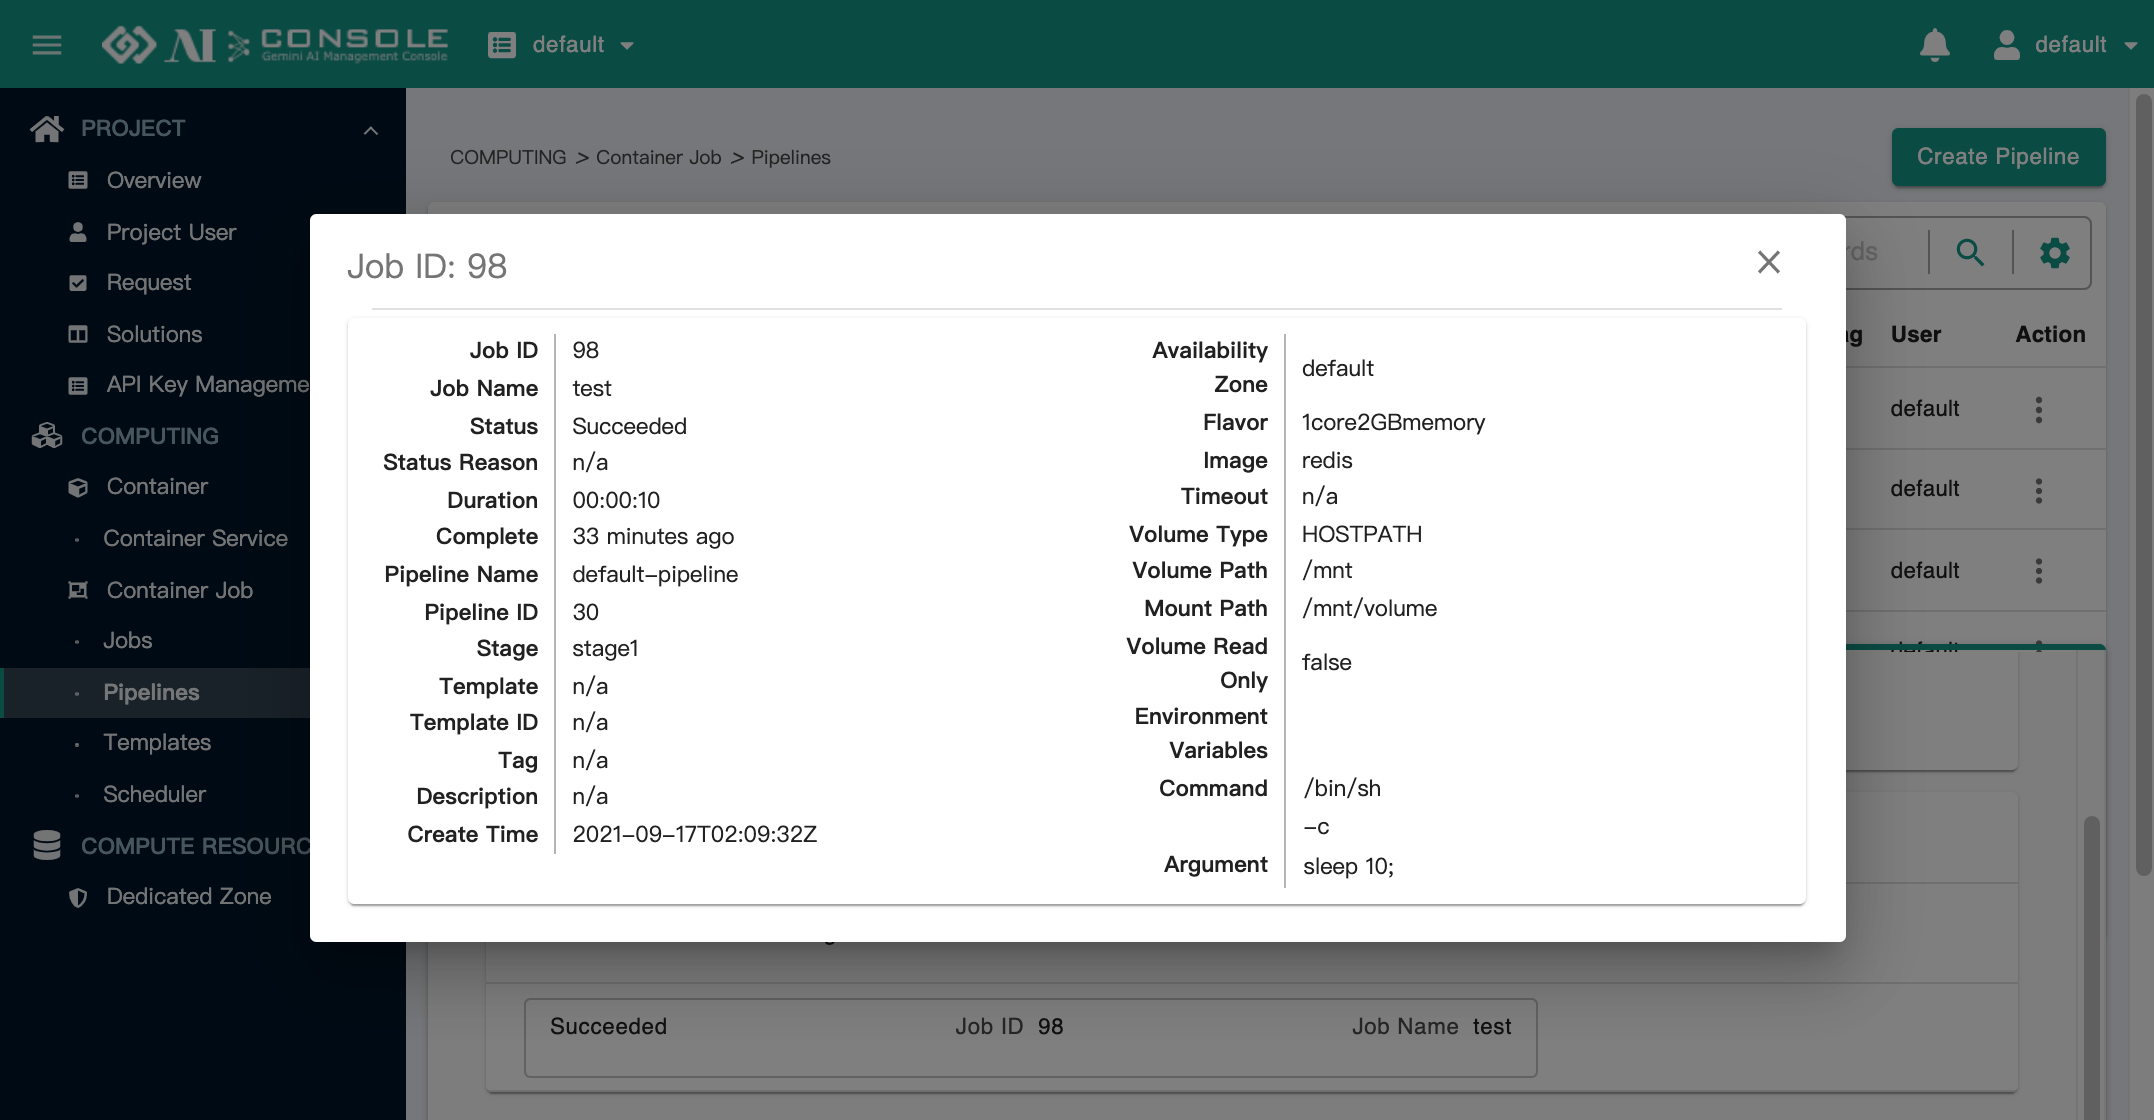This screenshot has width=2154, height=1120.
Task: Select the volume type HOSTPATH
Action: coord(1361,534)
